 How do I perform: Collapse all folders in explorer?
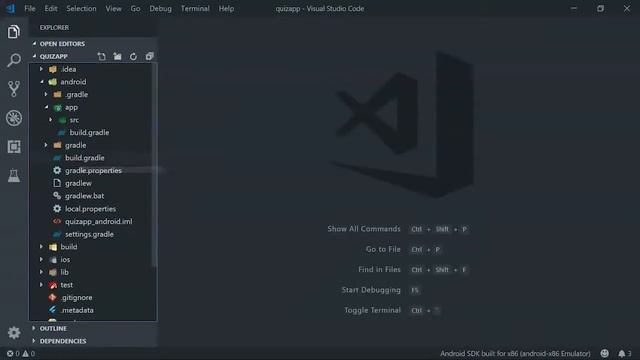[149, 56]
